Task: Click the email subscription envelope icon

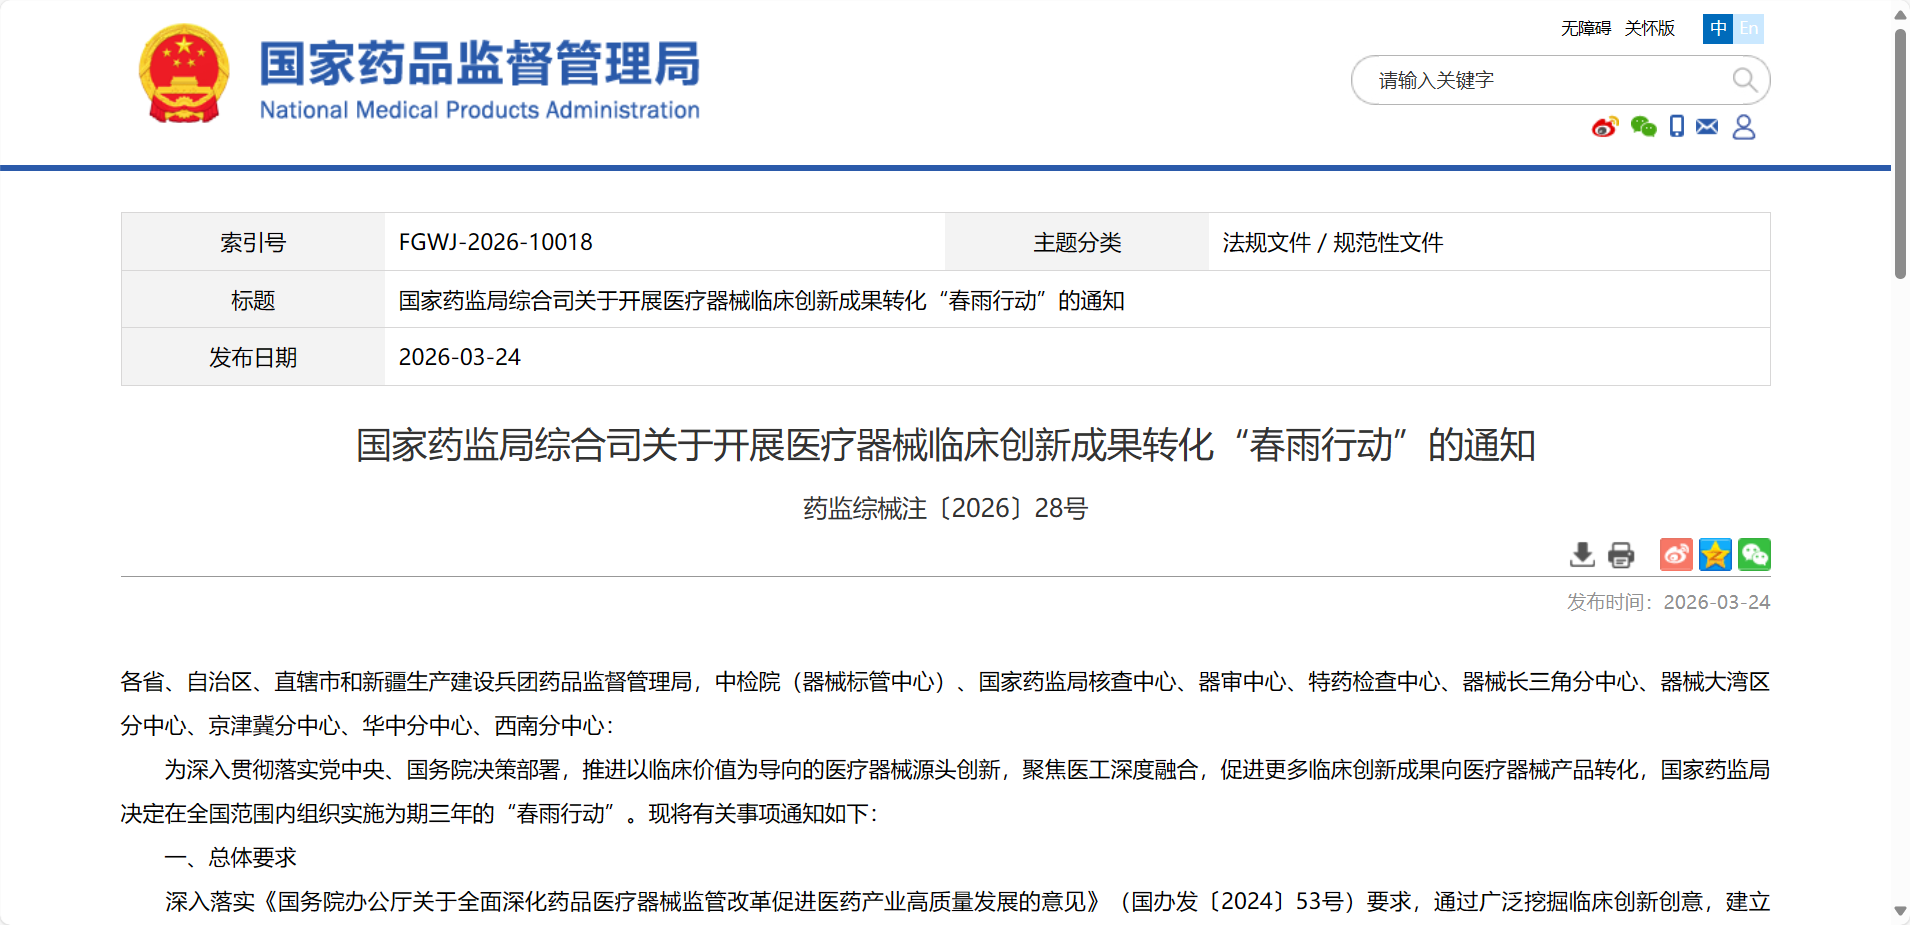Action: tap(1707, 127)
